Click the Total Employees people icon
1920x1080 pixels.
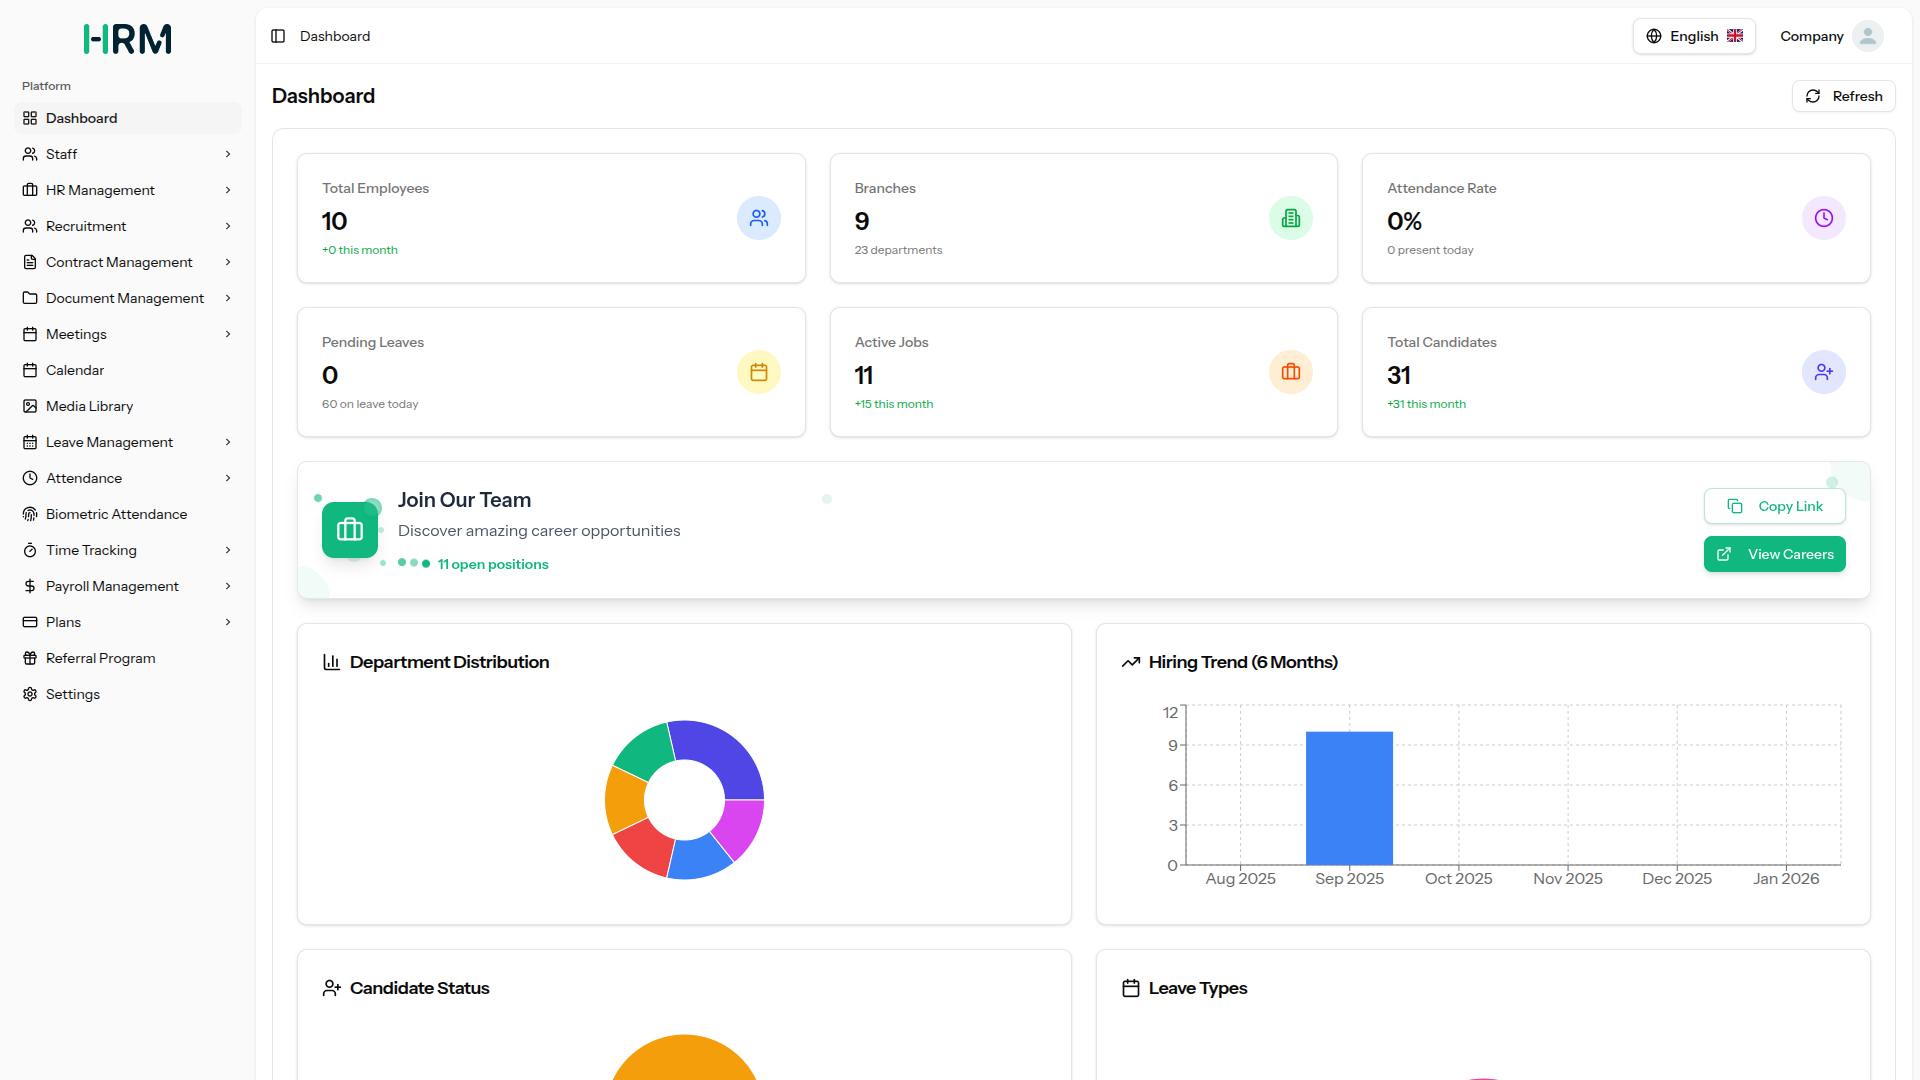pos(759,218)
